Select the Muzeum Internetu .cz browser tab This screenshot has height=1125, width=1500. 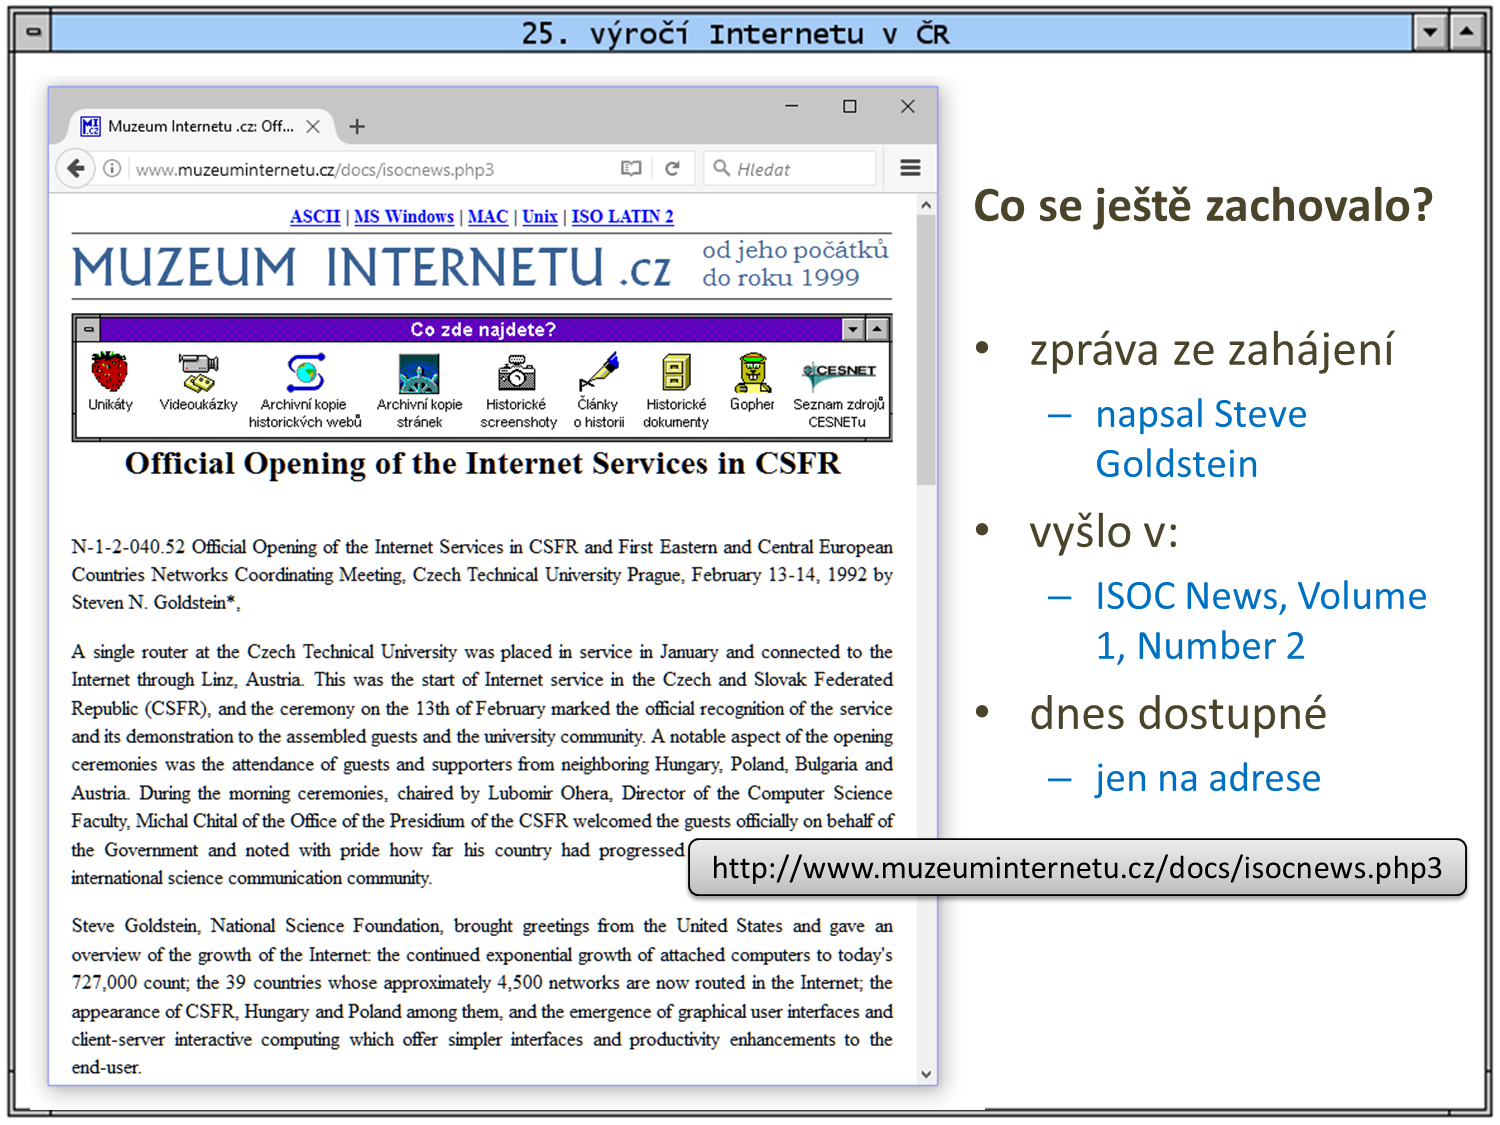201,127
